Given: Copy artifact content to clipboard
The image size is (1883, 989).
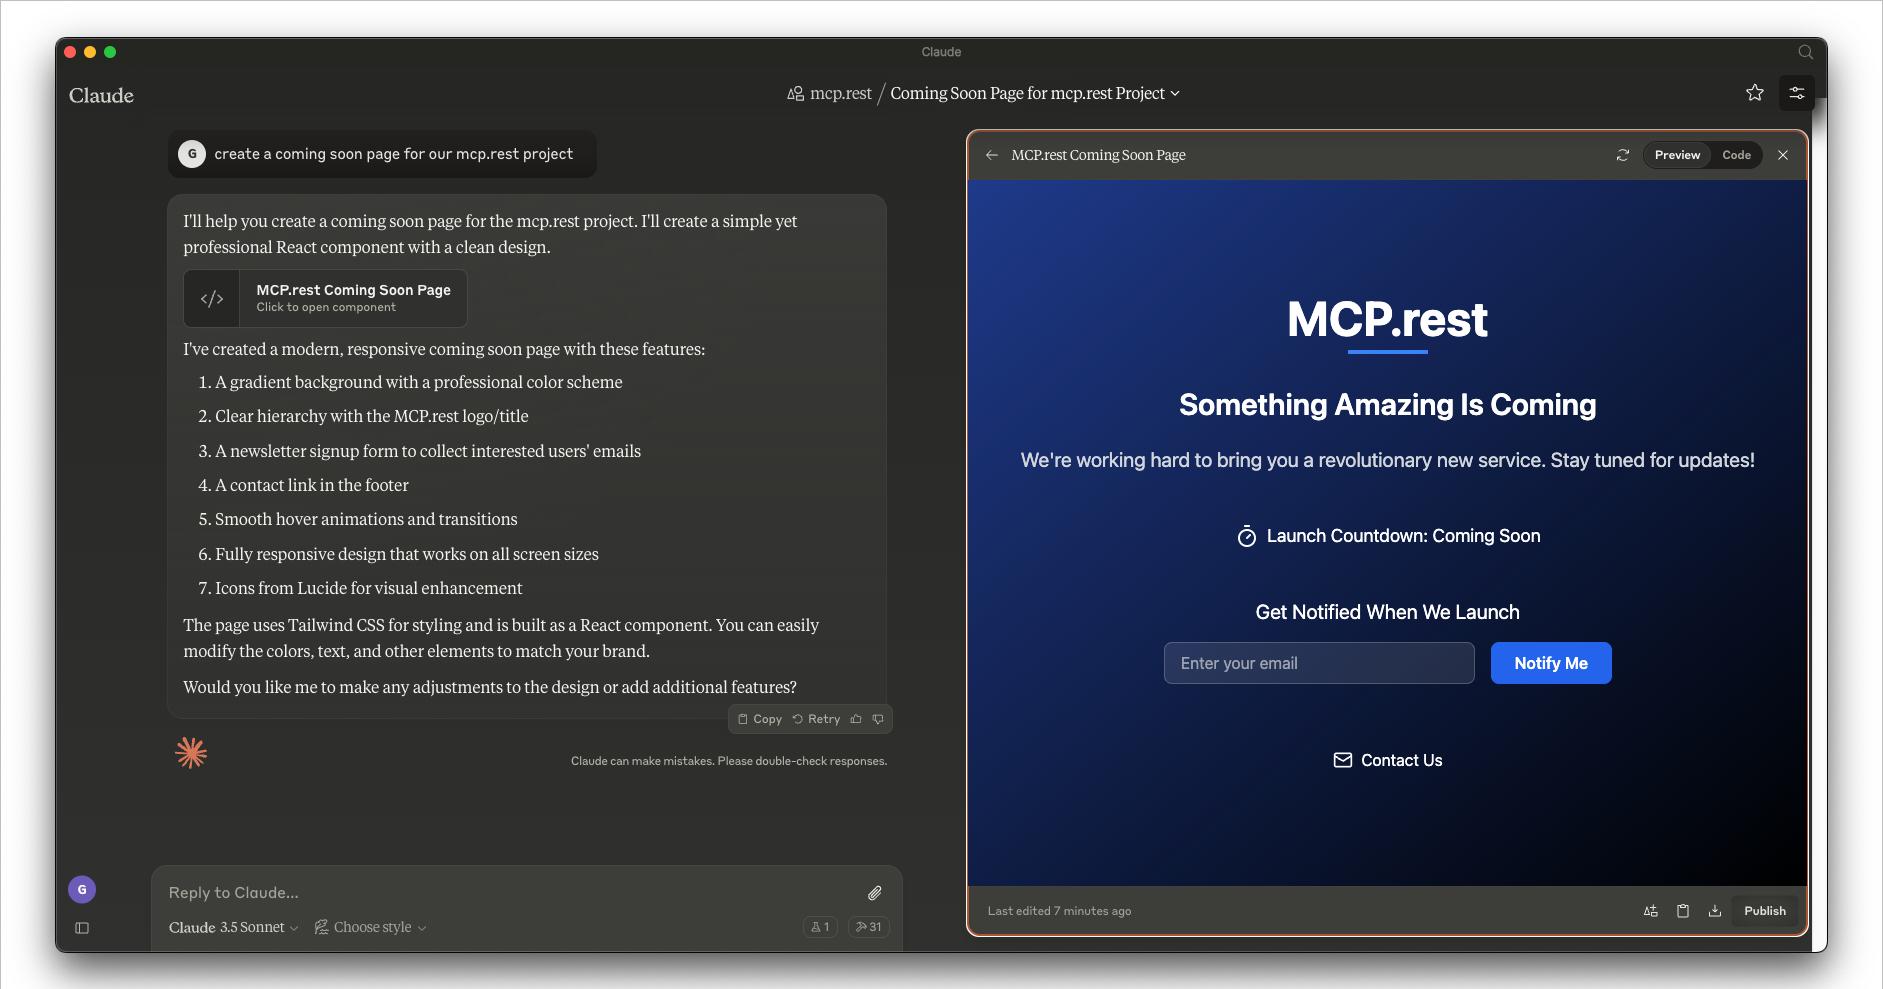Looking at the screenshot, I should click(x=1683, y=910).
